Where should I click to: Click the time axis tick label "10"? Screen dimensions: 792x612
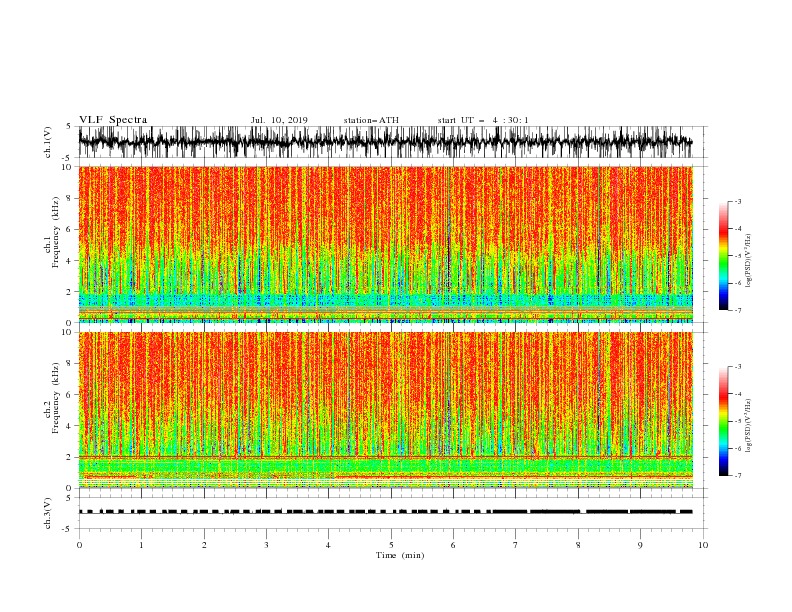703,545
